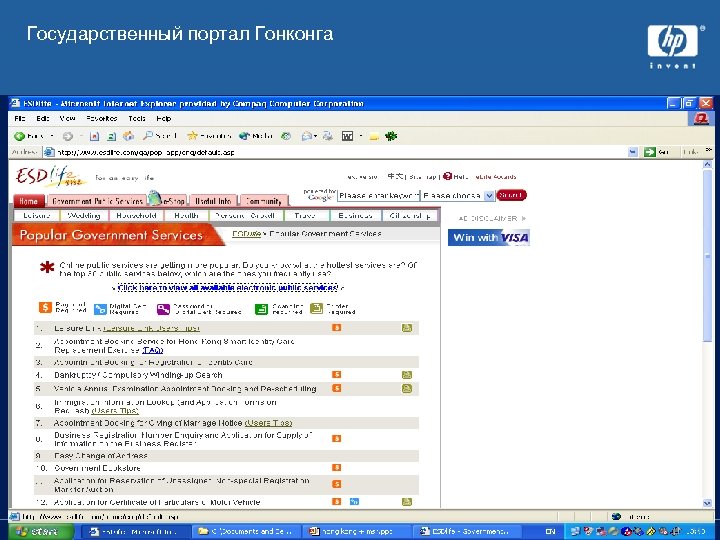Screen dimensions: 720x540
Task: Switch to the hong kong PowerPoint taskbar item
Action: point(356,532)
